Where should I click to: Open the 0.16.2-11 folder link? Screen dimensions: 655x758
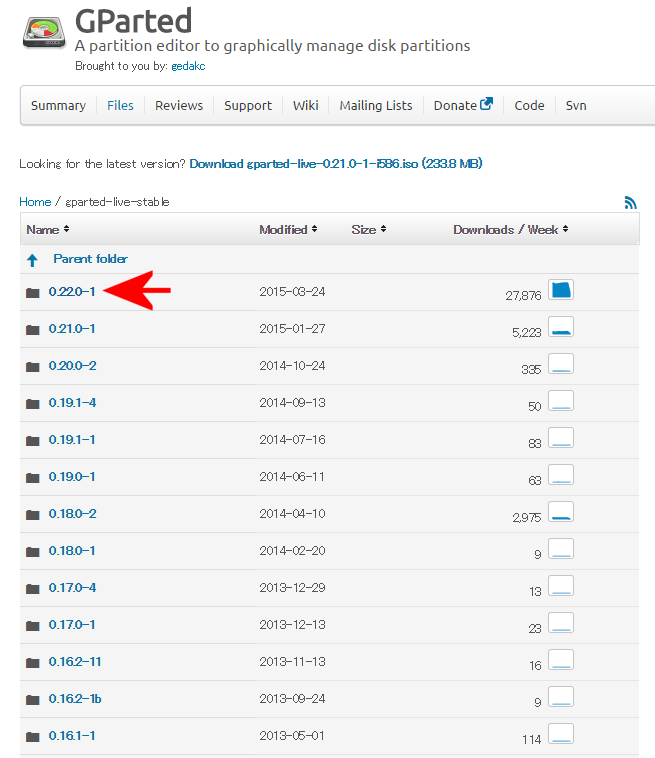click(x=75, y=662)
